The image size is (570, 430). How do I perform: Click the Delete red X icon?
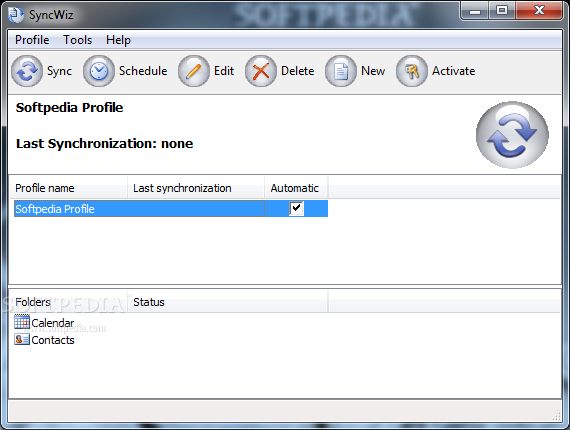(x=261, y=71)
